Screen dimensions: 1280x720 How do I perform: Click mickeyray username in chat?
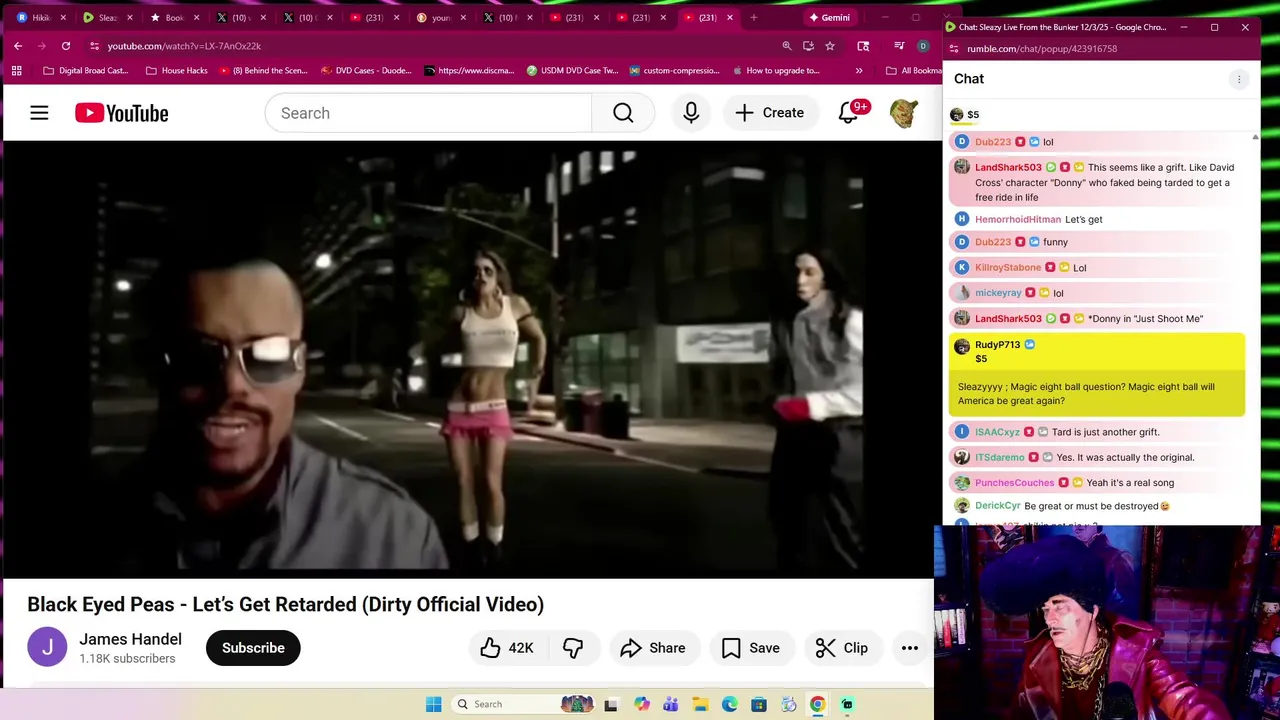pyautogui.click(x=998, y=293)
